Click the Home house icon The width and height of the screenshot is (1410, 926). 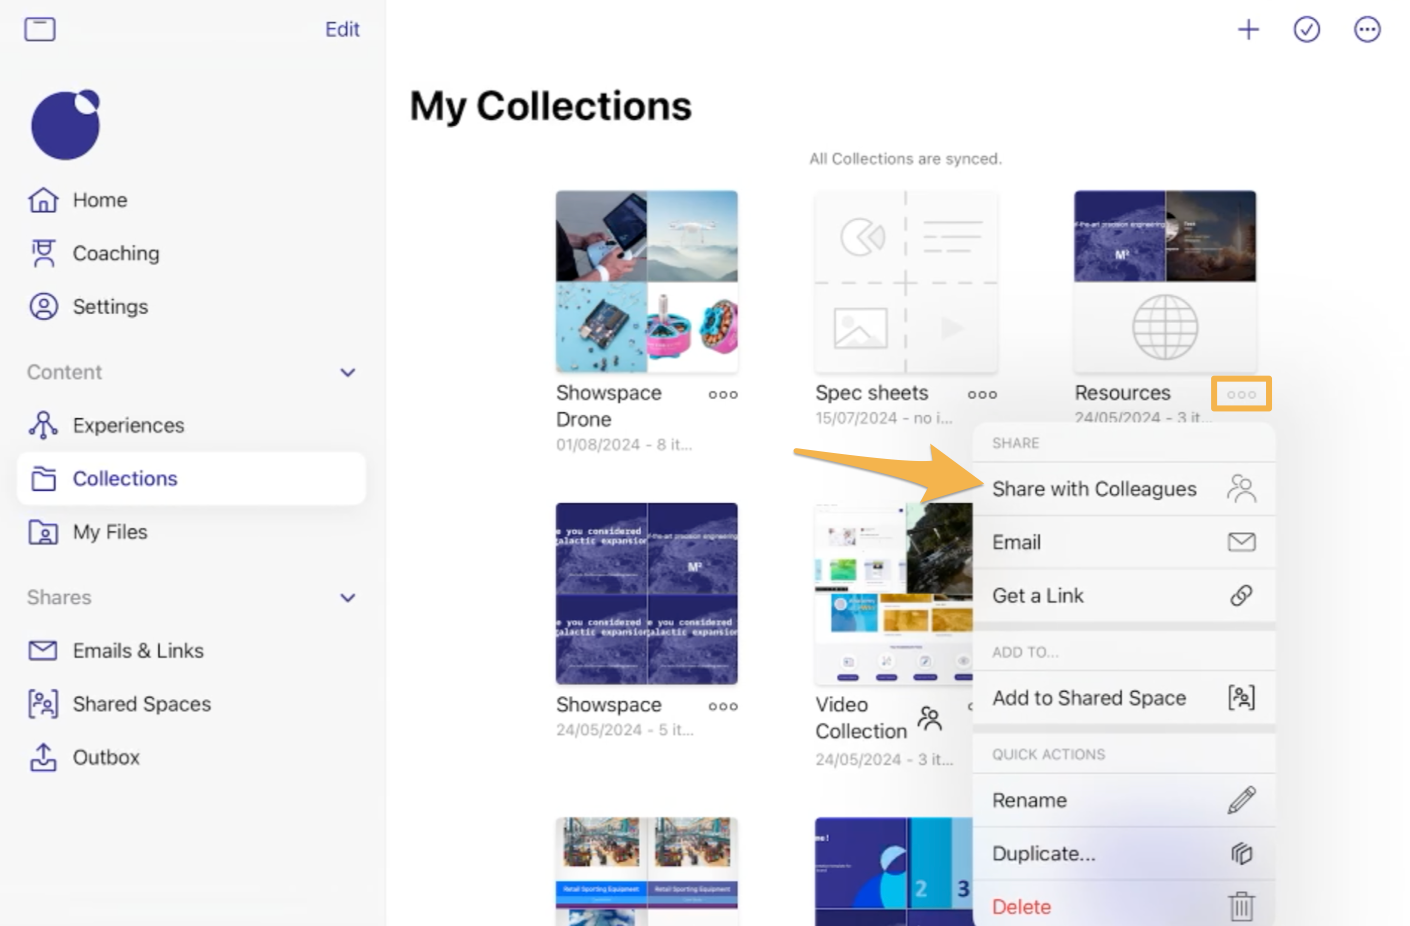click(43, 200)
